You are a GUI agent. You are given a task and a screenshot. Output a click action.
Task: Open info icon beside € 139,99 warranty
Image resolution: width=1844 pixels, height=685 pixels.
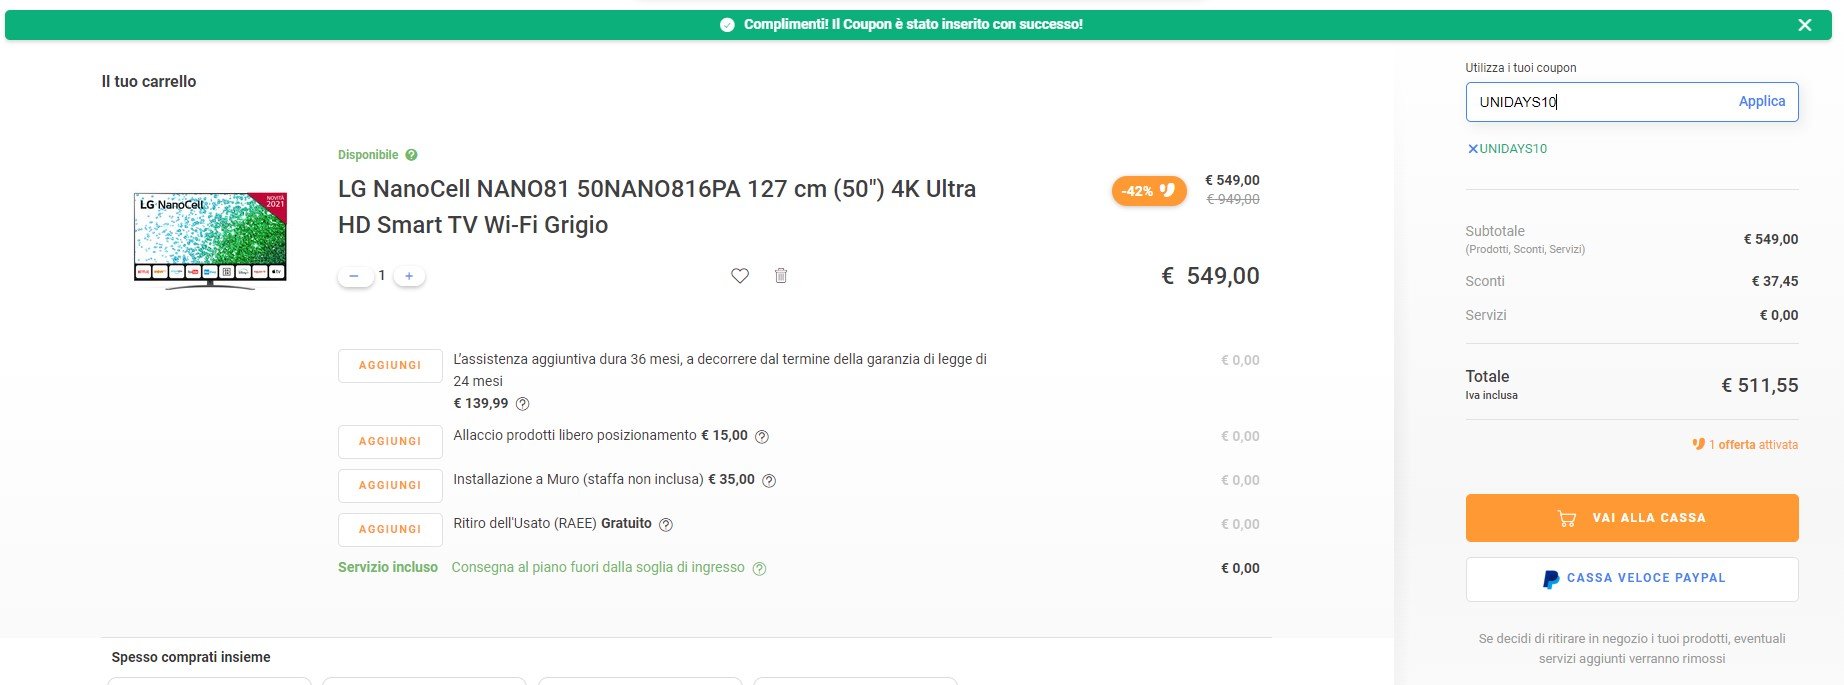coord(522,404)
